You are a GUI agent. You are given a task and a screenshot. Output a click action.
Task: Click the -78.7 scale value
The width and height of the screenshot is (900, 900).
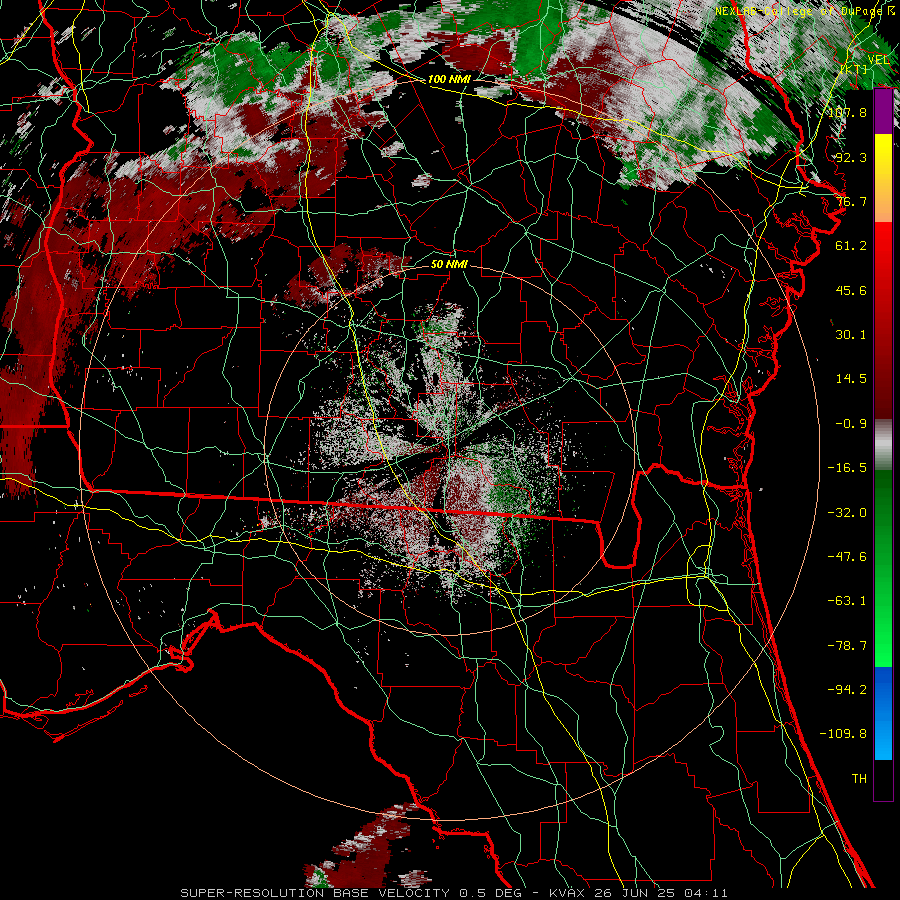[847, 646]
